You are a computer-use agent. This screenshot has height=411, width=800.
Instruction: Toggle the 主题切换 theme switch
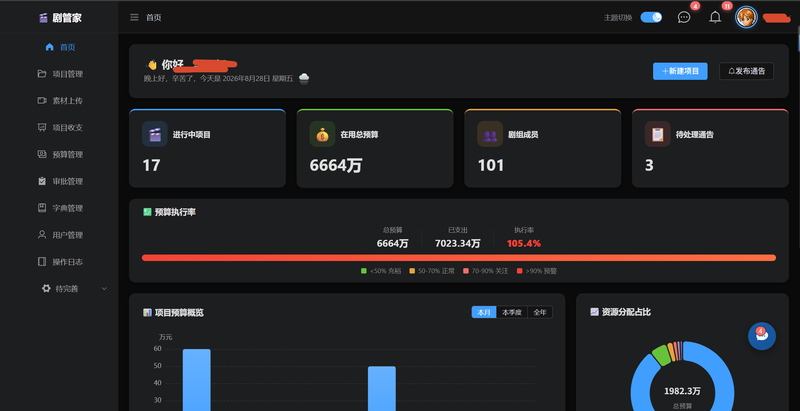(x=651, y=17)
